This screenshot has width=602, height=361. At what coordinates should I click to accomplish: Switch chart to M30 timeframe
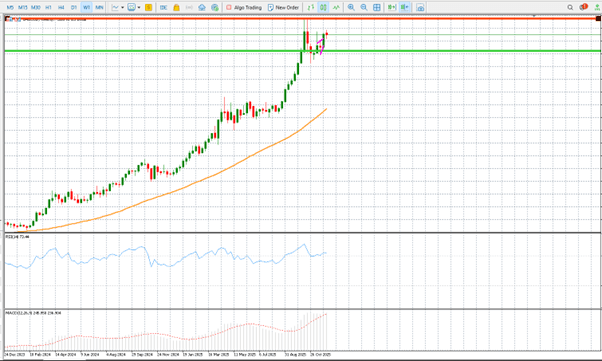(x=36, y=7)
